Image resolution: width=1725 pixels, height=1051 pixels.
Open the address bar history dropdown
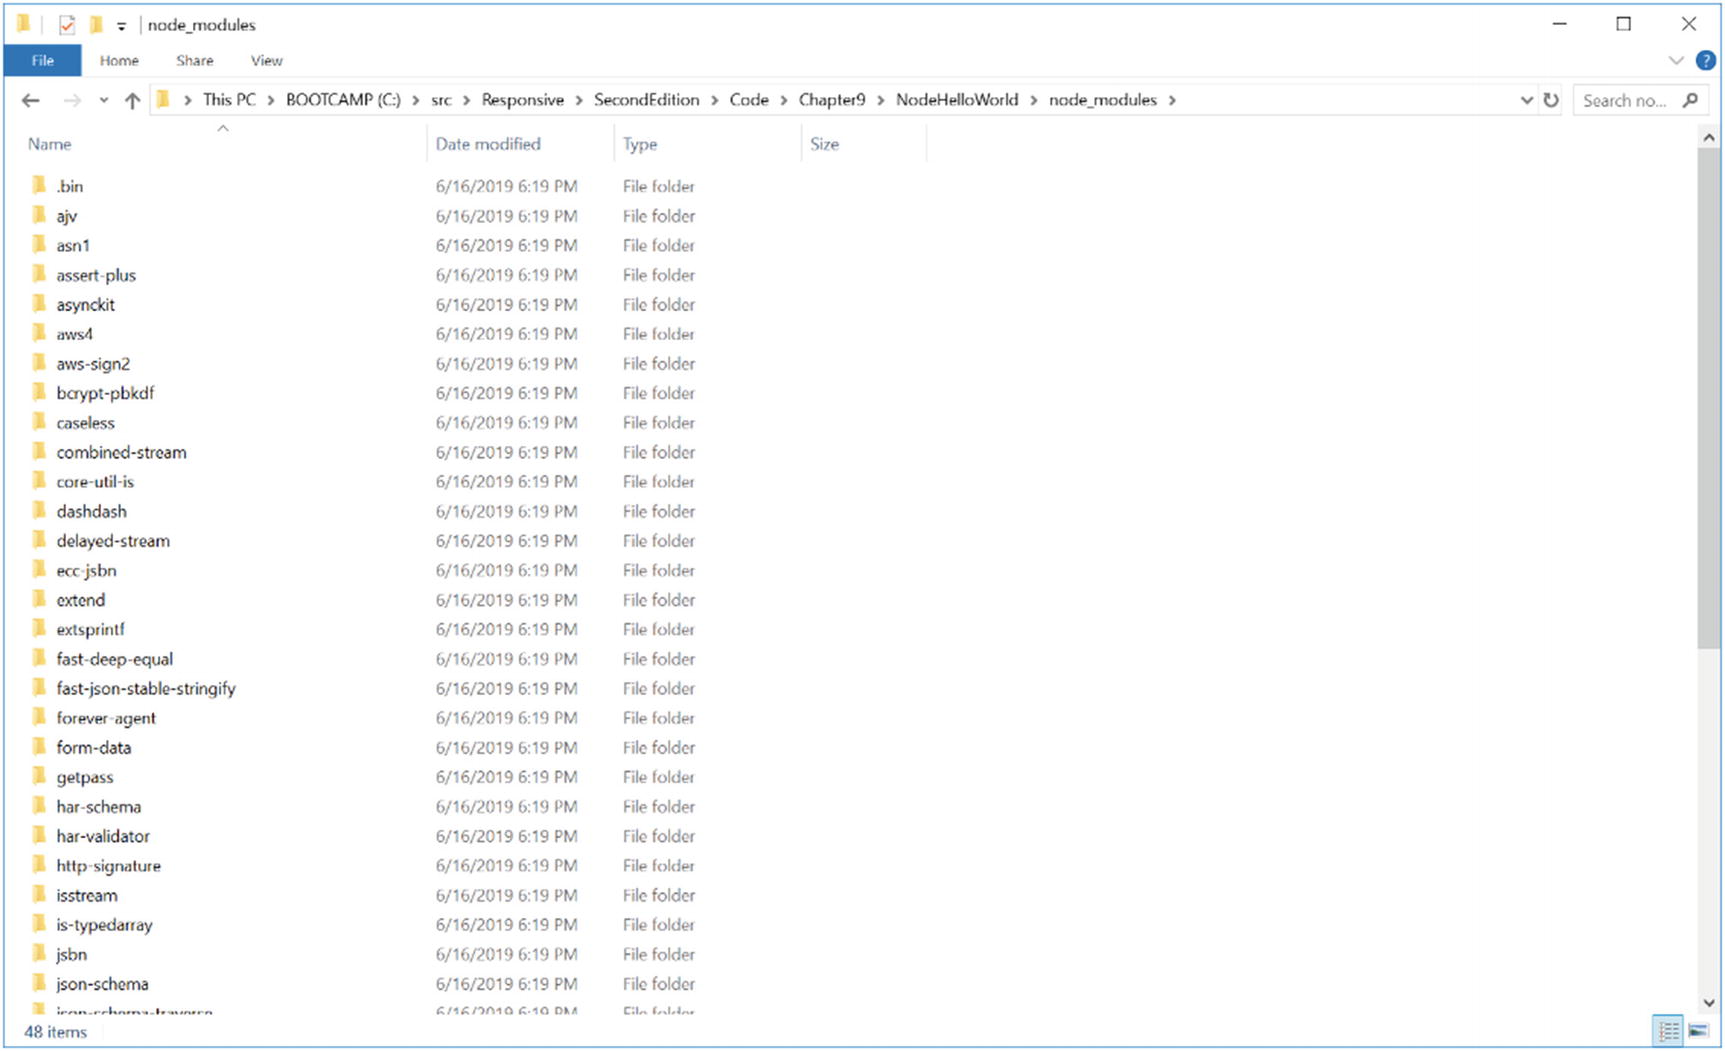pyautogui.click(x=1526, y=100)
